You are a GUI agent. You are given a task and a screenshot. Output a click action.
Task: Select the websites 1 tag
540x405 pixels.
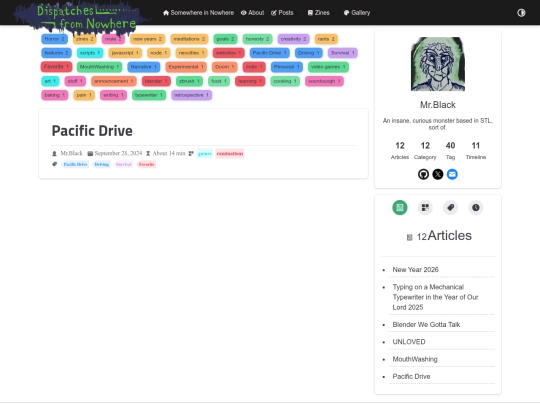point(229,53)
